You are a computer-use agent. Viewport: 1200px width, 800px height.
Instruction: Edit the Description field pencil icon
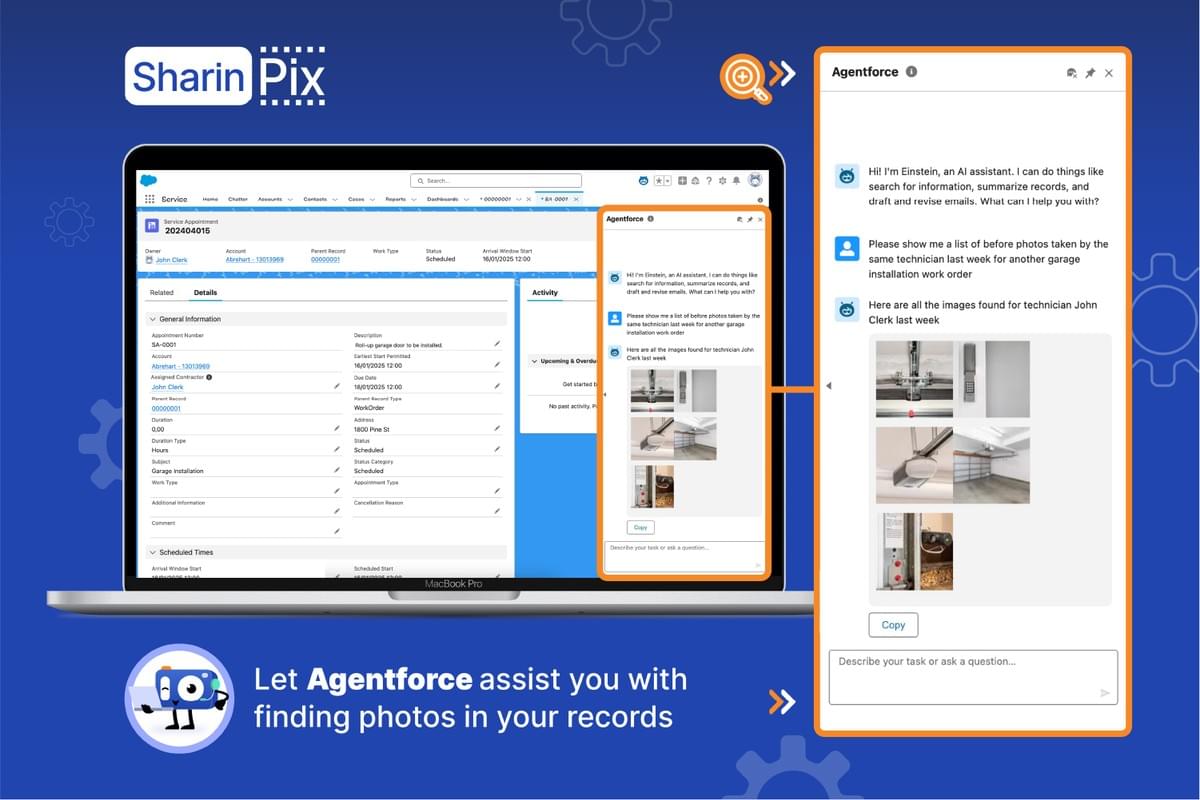pyautogui.click(x=497, y=343)
